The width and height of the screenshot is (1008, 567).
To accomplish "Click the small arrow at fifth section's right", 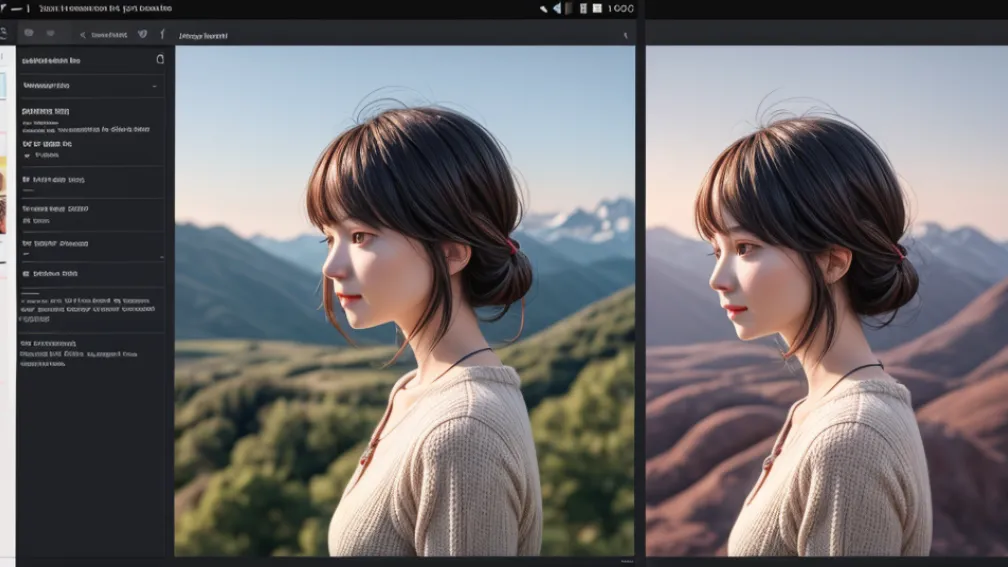I will 161,256.
